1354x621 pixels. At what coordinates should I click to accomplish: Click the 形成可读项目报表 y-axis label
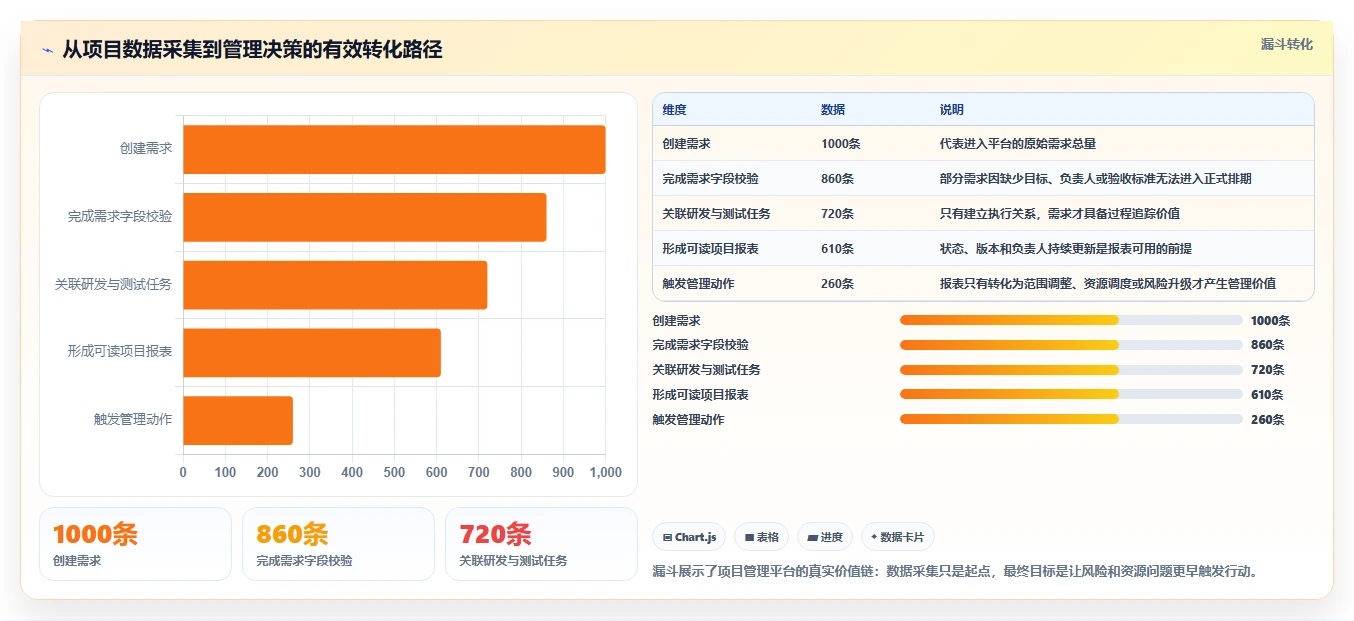120,351
